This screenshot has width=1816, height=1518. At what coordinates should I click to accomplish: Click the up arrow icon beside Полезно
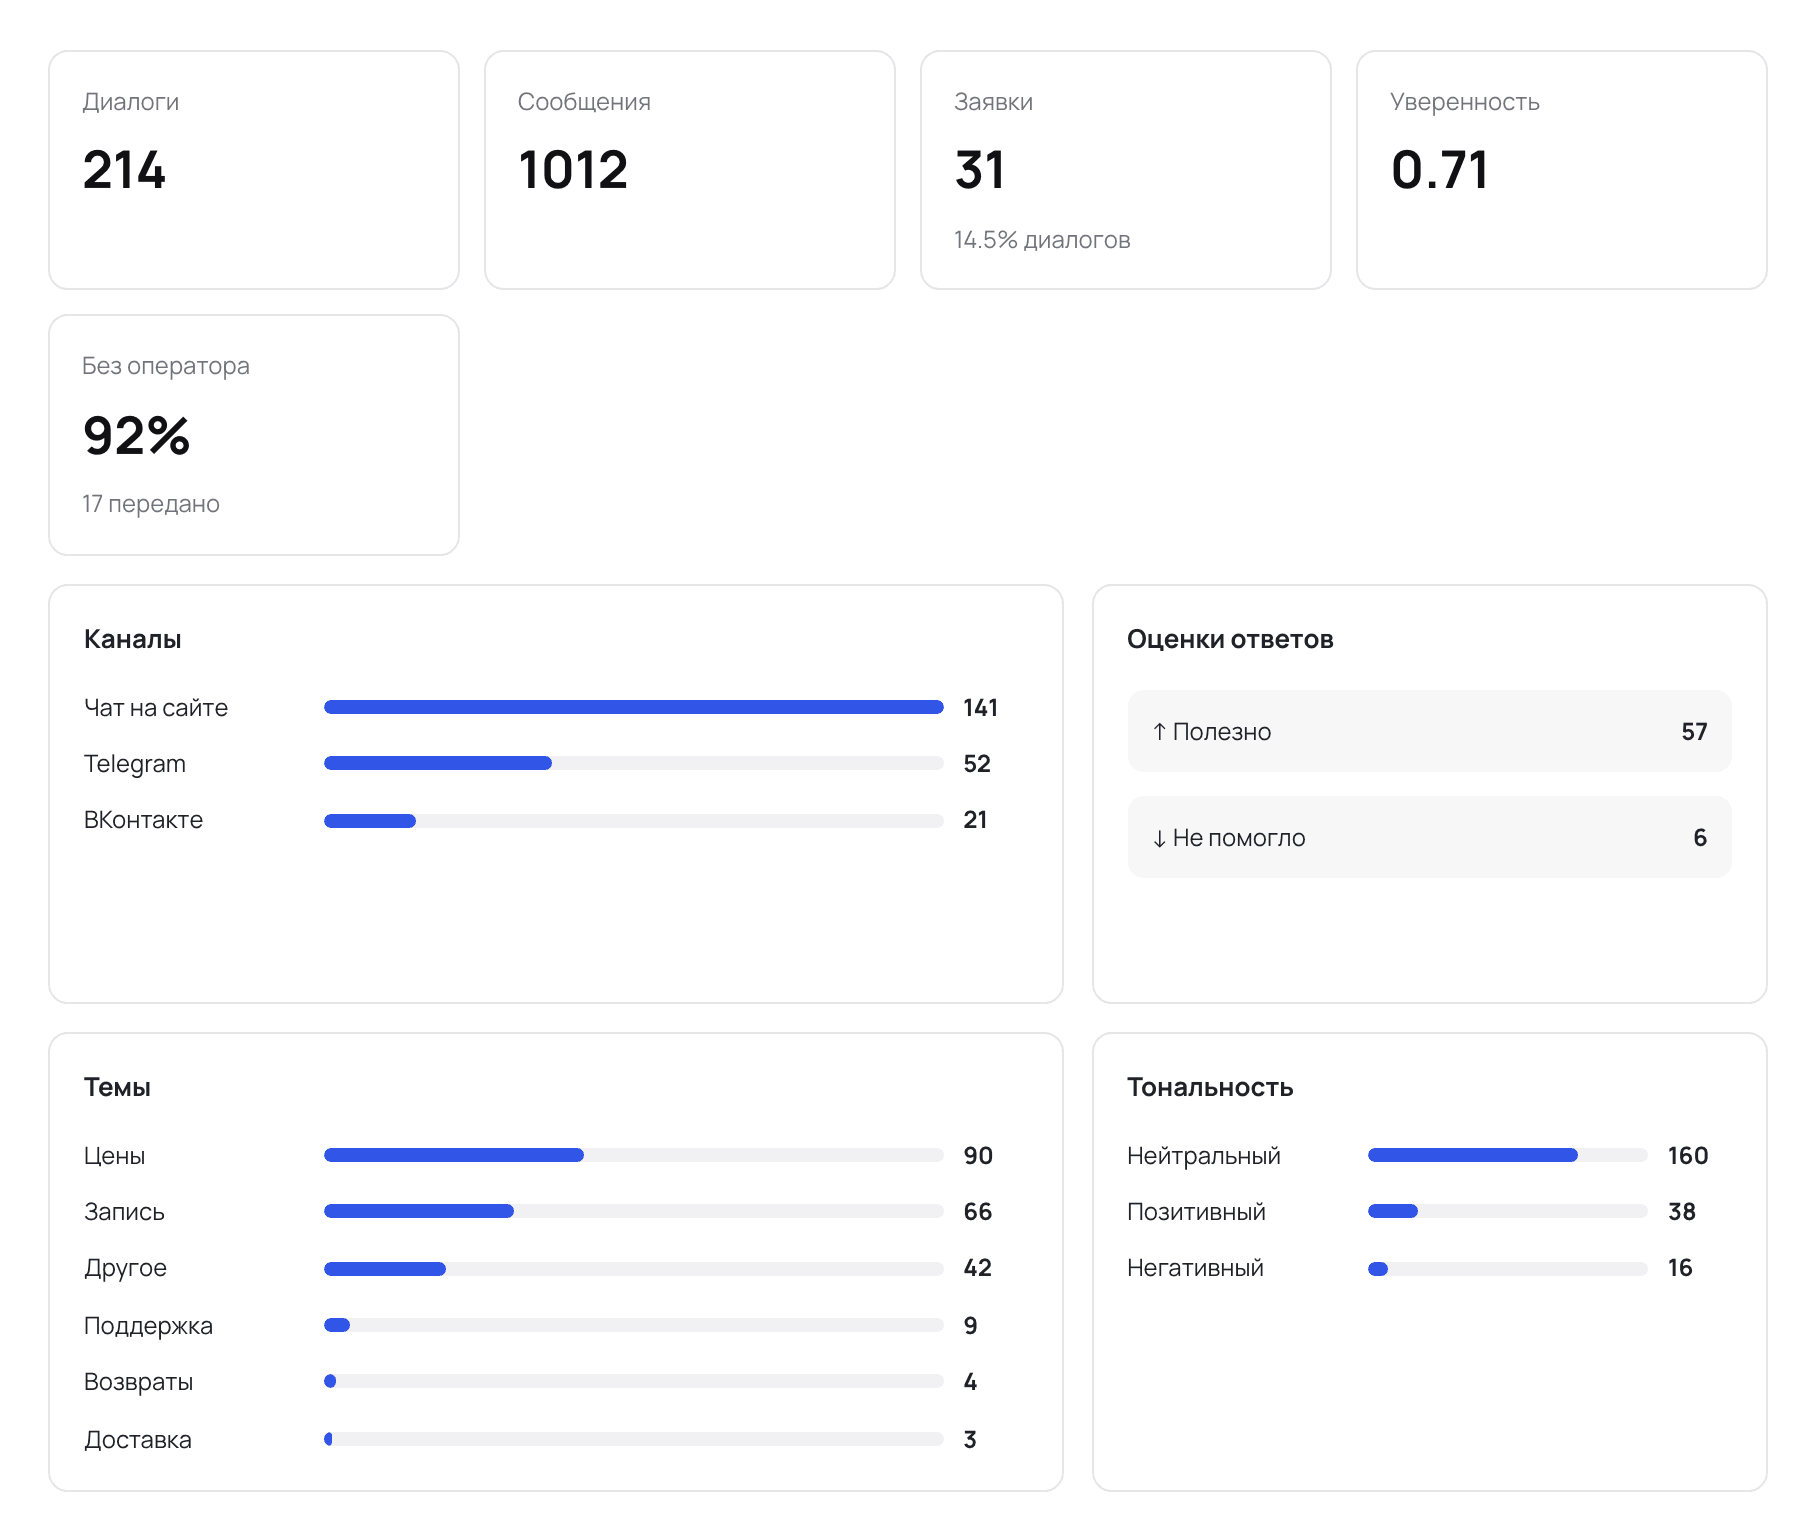(x=1160, y=732)
